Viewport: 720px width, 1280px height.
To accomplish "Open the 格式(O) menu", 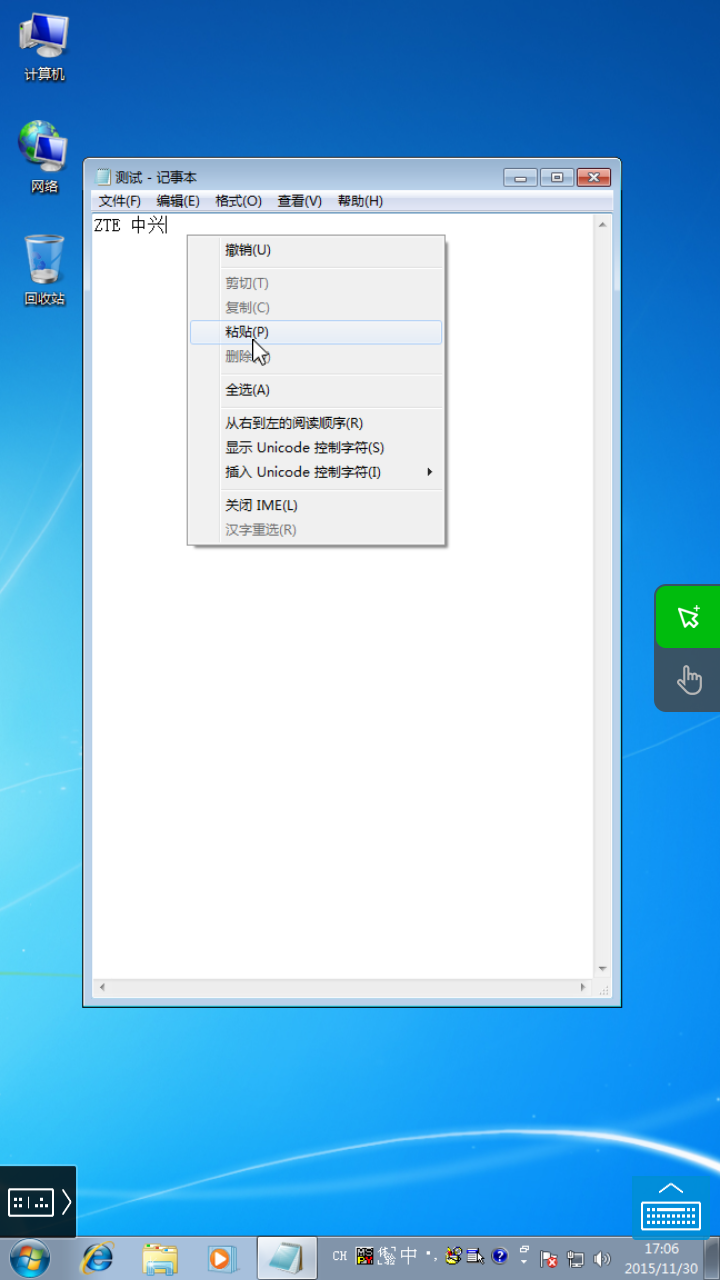I will click(238, 201).
